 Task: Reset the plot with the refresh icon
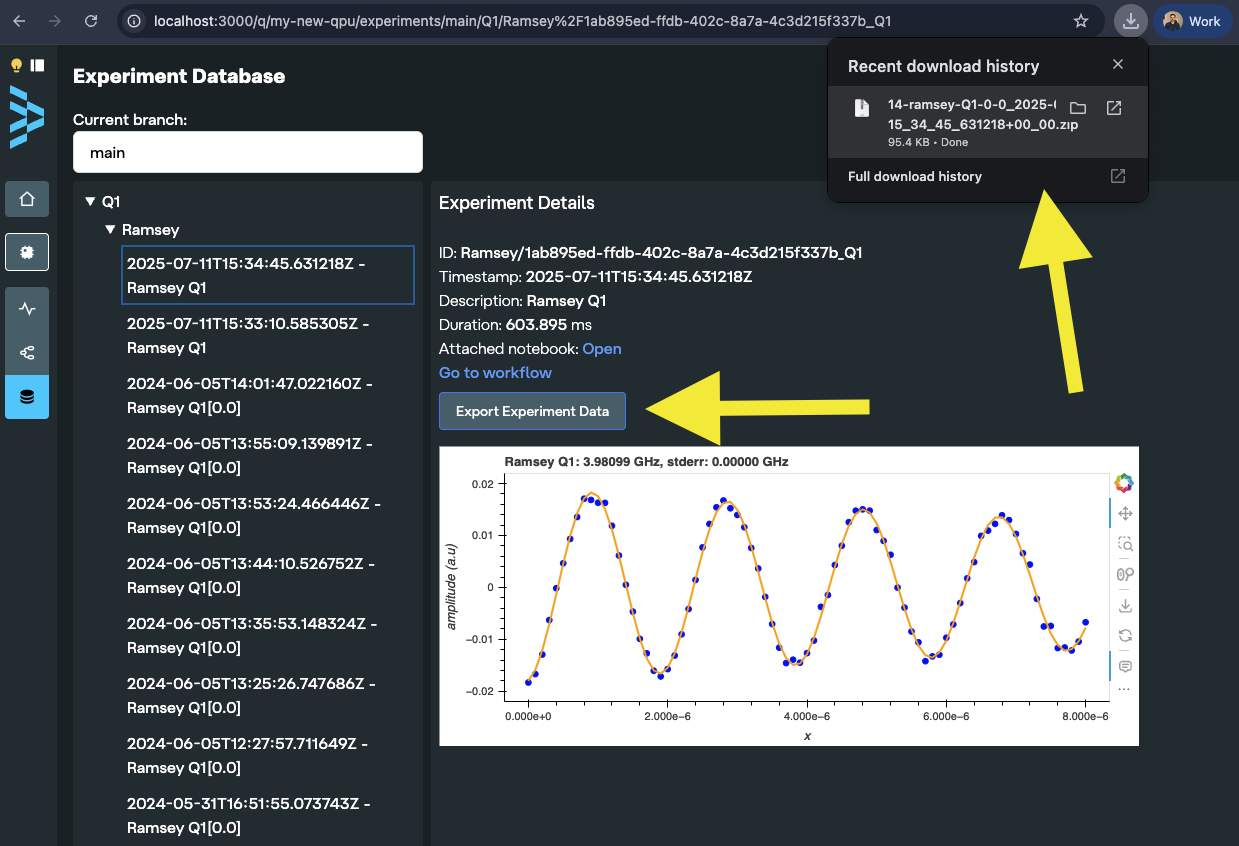pos(1125,635)
